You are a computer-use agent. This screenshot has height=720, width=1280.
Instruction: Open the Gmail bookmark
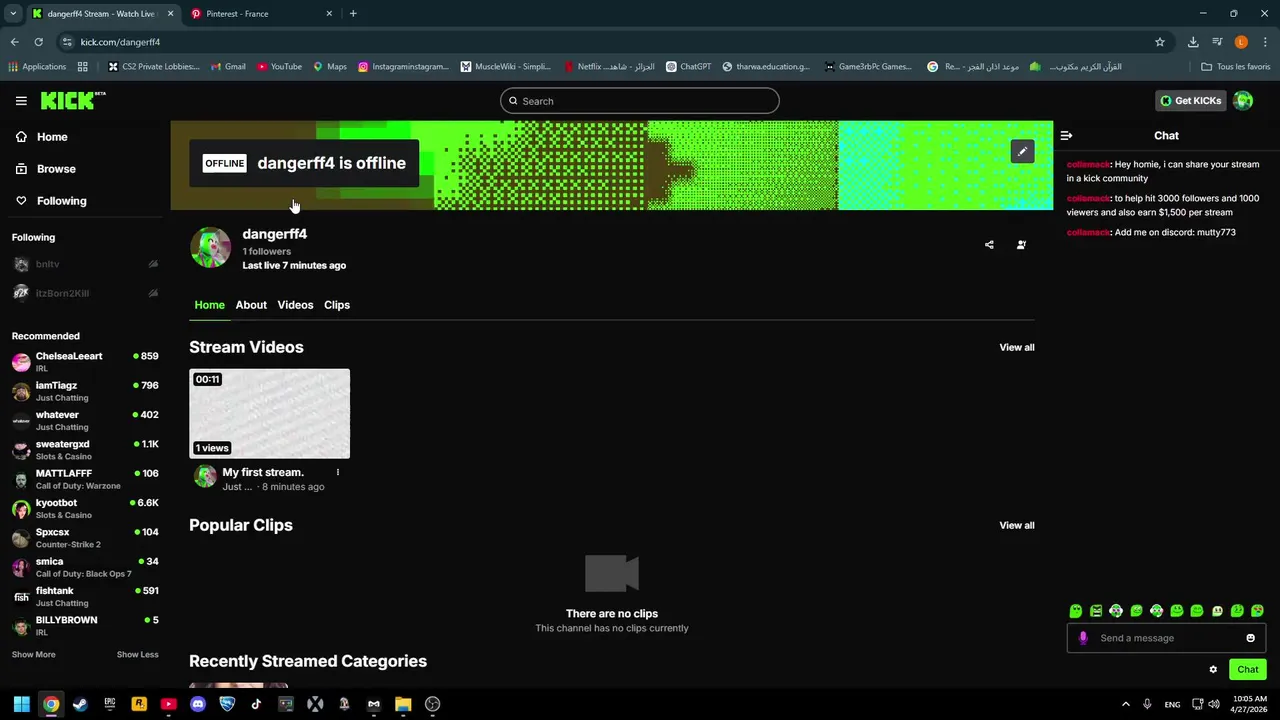(x=227, y=67)
